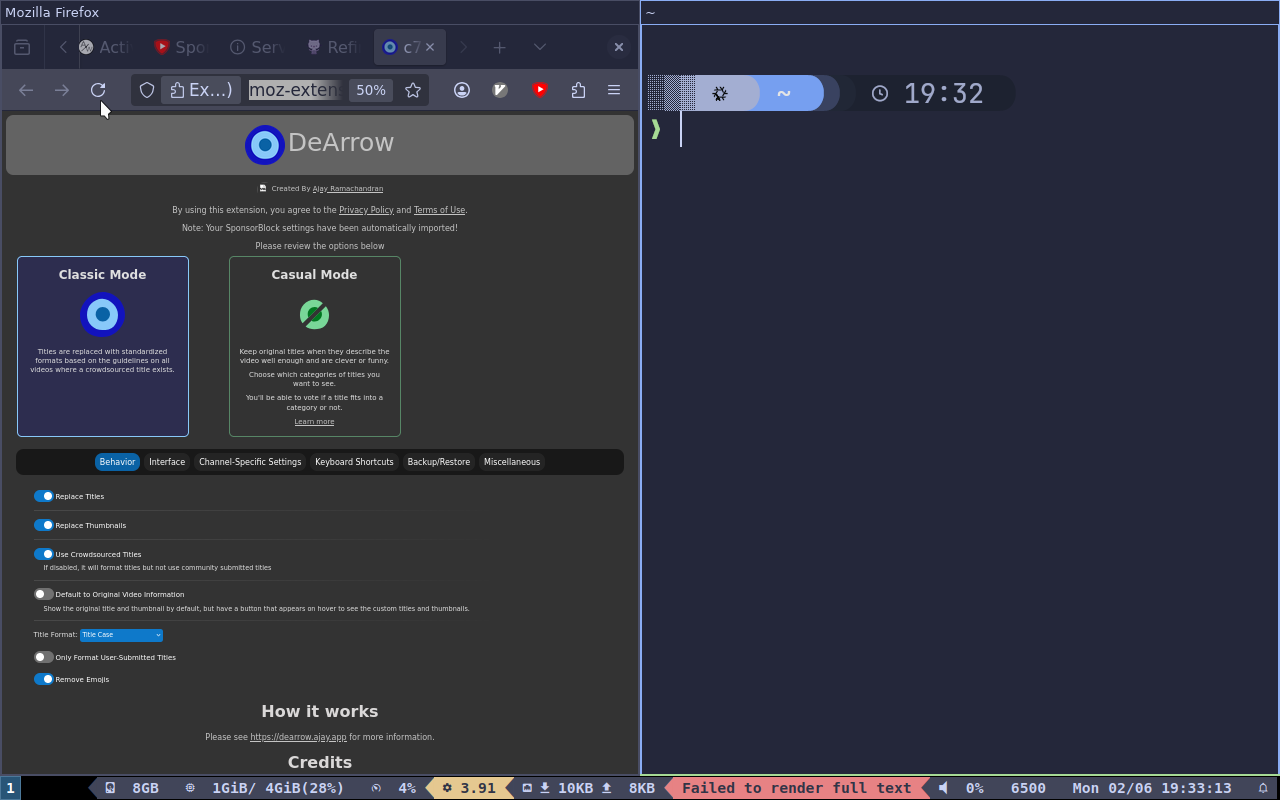Toggle Use Crowdsourced Titles switch
Screen dimensions: 1280x800
coord(43,554)
